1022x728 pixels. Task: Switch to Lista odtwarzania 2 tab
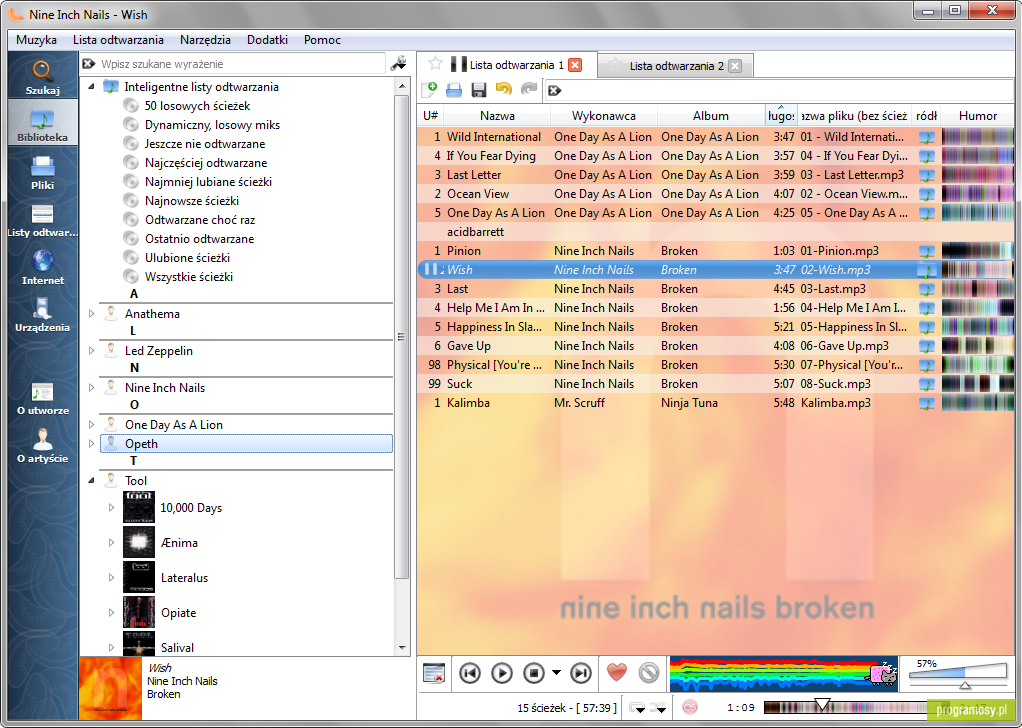[x=676, y=66]
